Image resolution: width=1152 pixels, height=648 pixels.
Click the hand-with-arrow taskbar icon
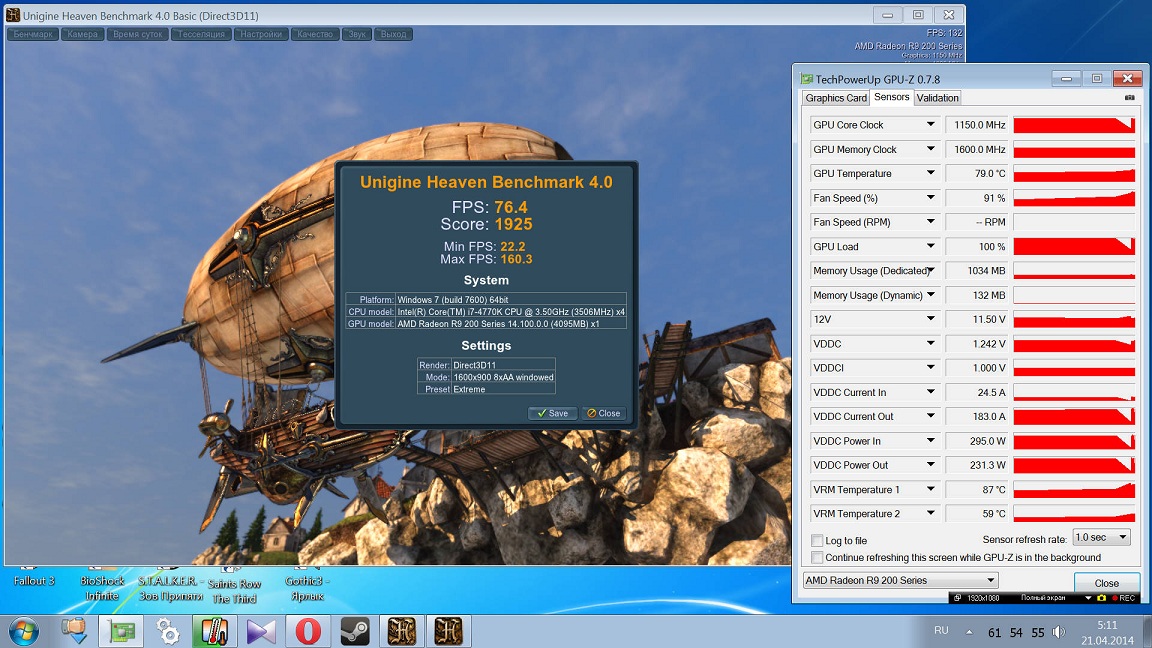[x=74, y=631]
